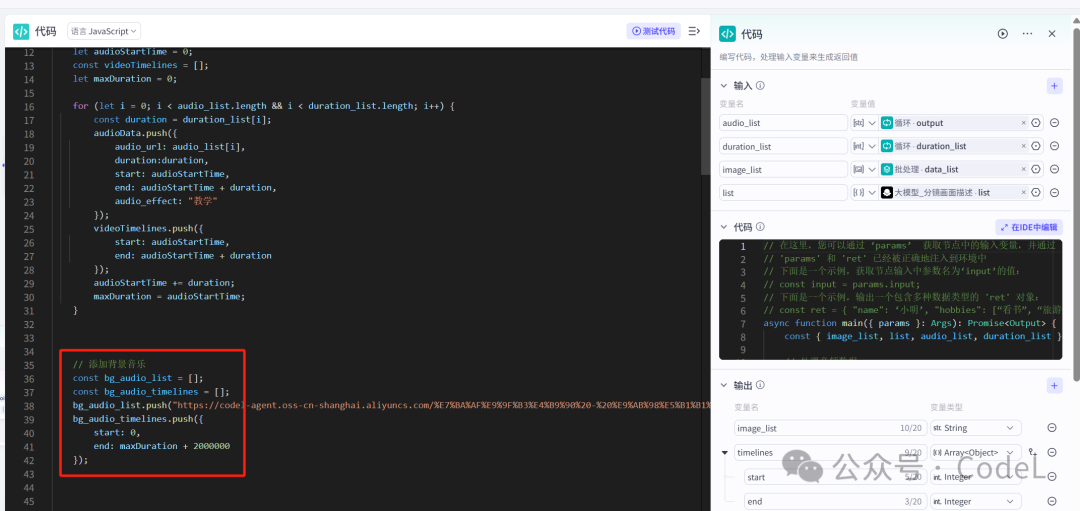Remove the duration_list input with minus icon

coord(1054,147)
